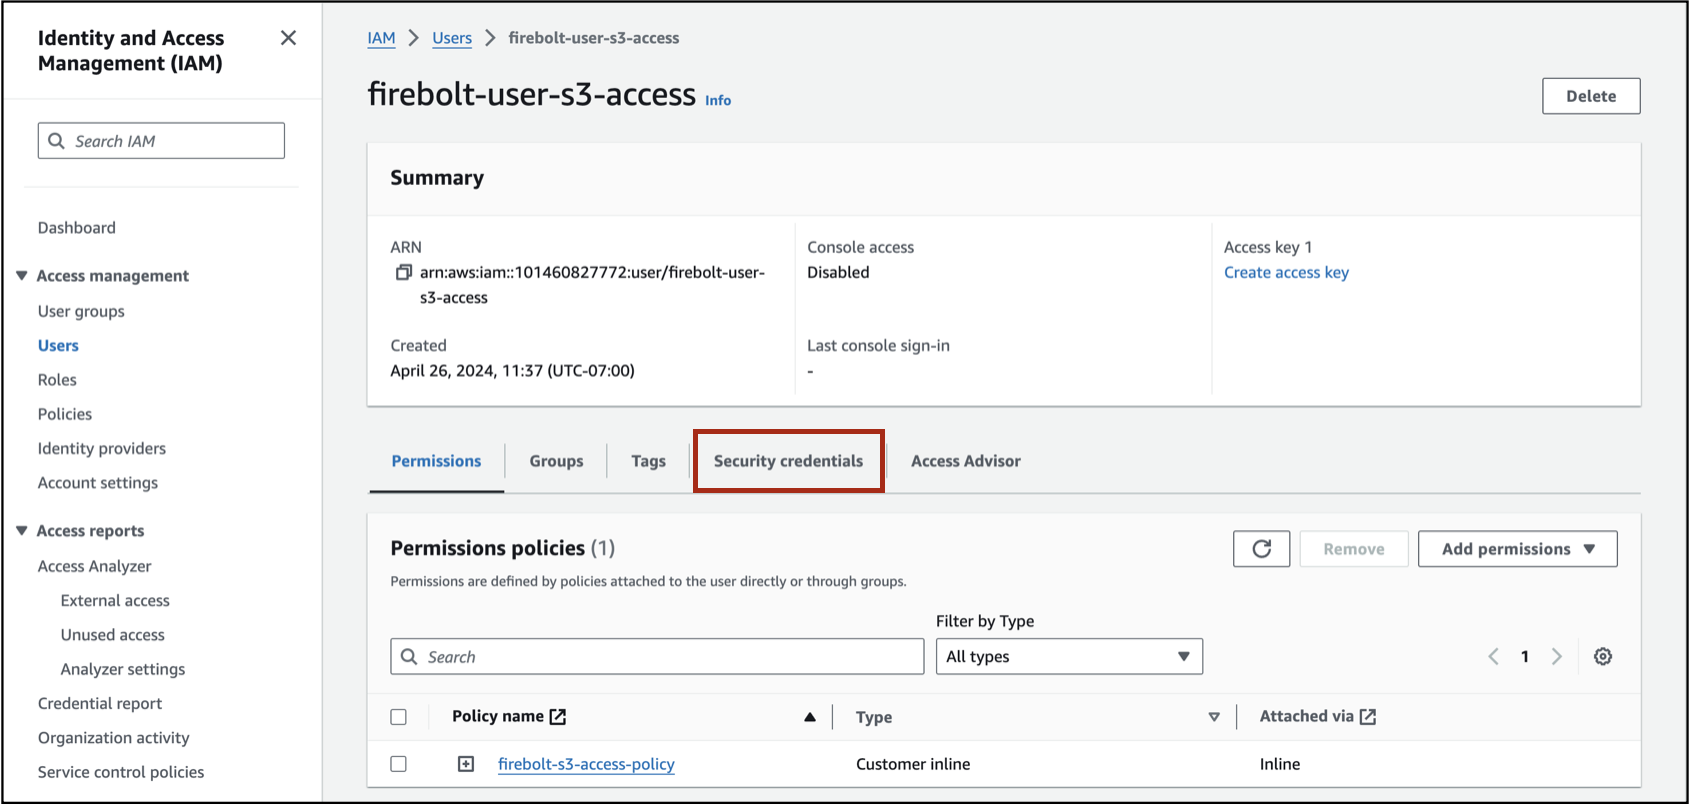Open the Access Advisor tab
Viewport: 1690px width, 806px height.
click(965, 461)
